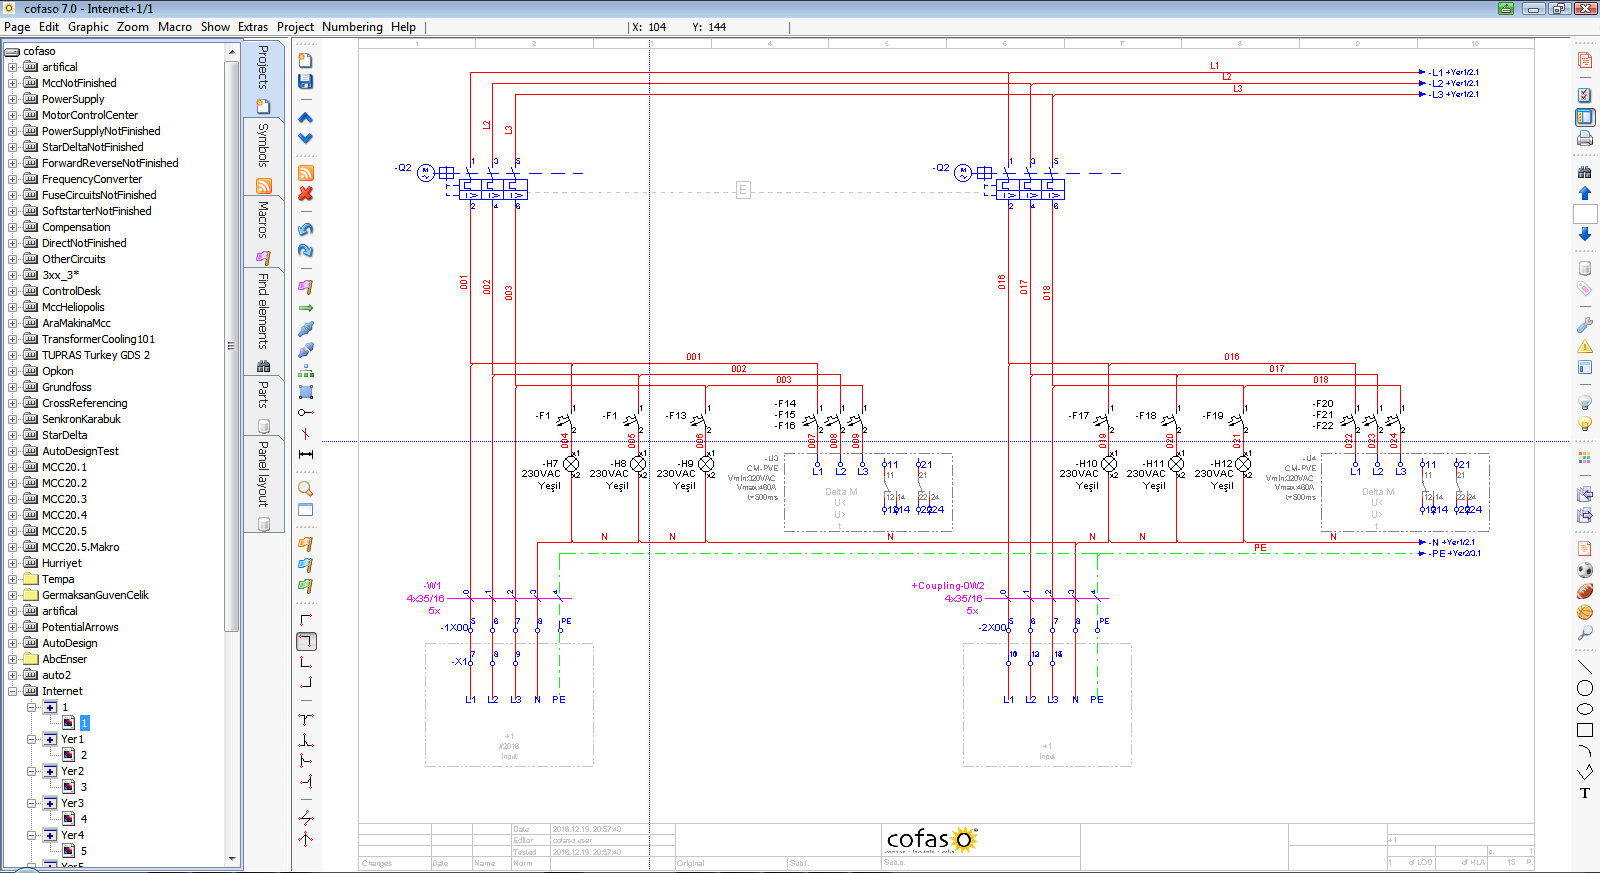Expand the MotorControlCenter project node
The width and height of the screenshot is (1600, 873).
[13, 115]
